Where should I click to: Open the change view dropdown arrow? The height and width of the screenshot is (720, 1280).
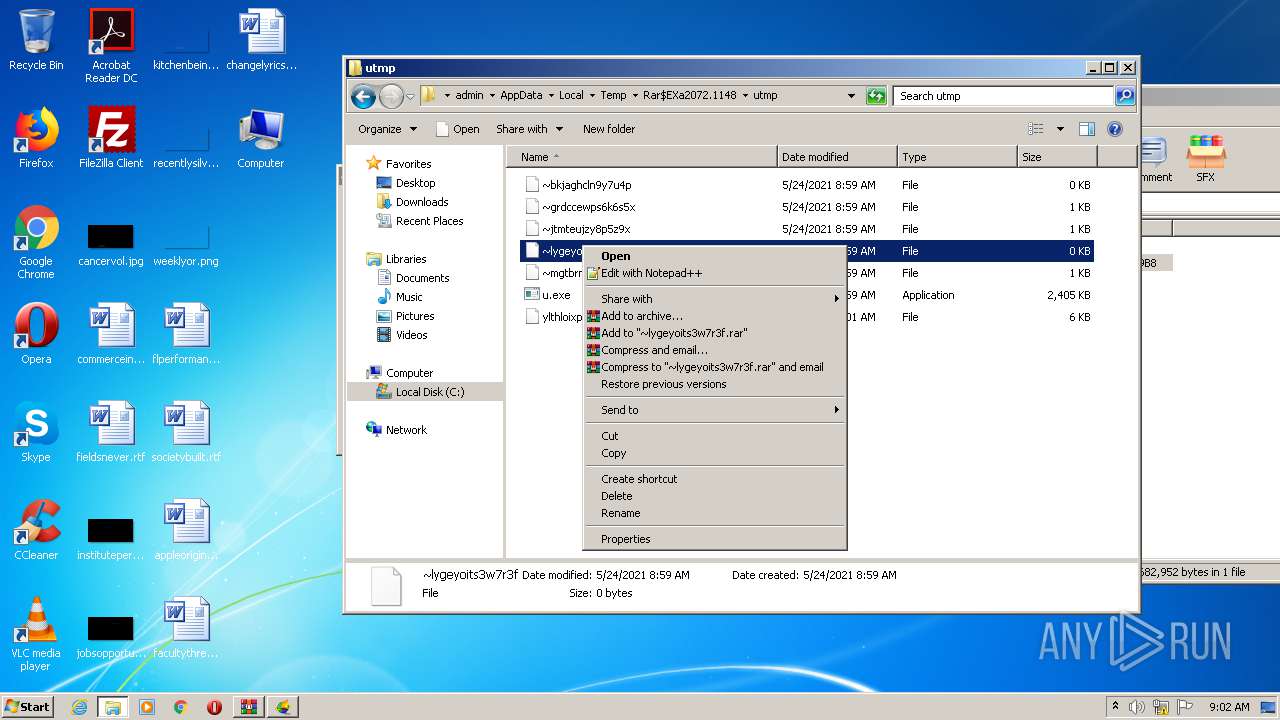coord(1060,129)
